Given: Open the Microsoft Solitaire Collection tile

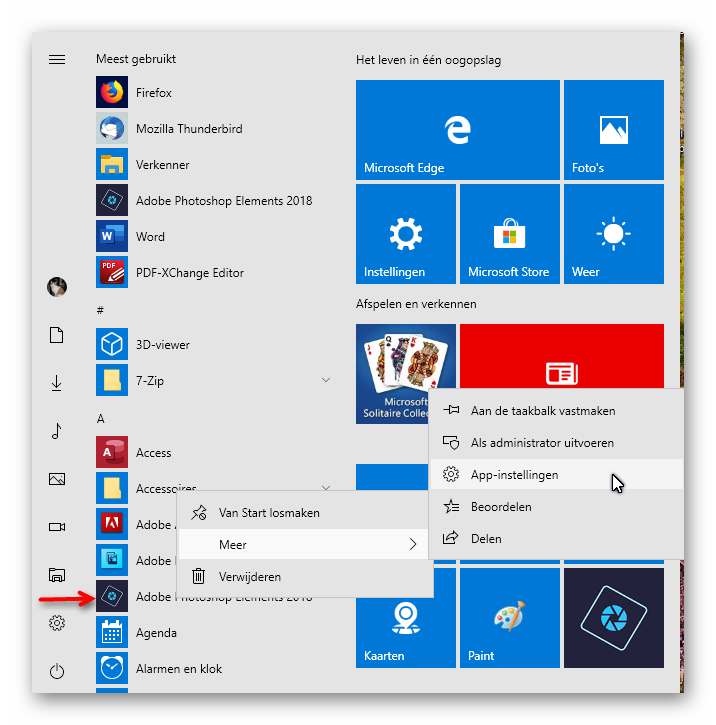Looking at the screenshot, I should click(405, 374).
